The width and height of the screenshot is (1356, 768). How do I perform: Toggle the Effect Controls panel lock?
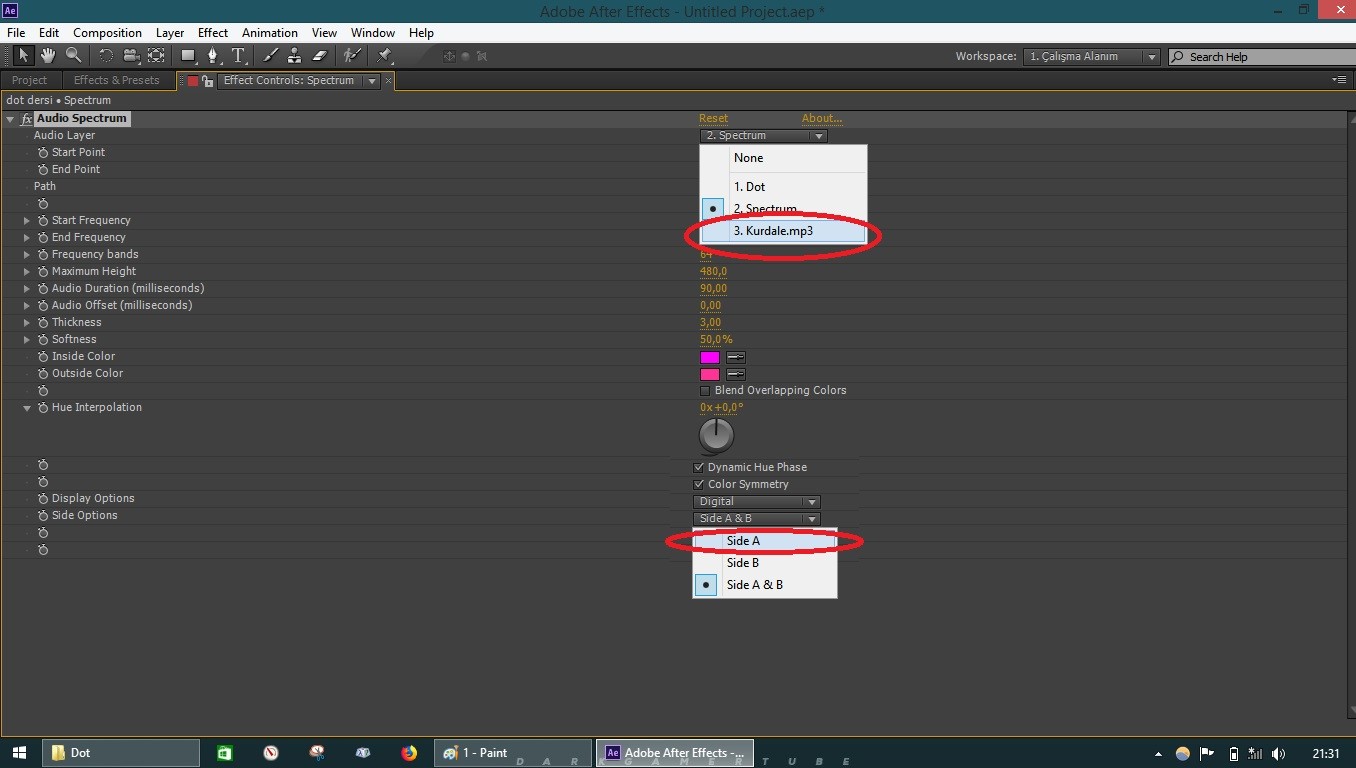point(207,81)
